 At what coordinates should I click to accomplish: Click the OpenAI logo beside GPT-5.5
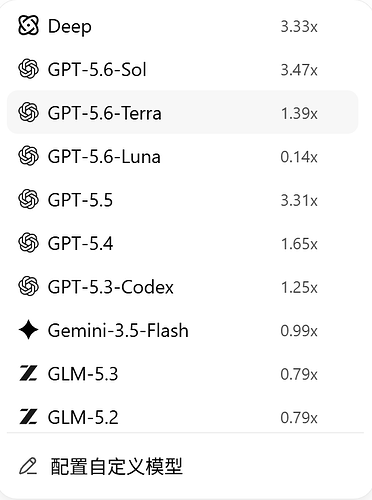point(28,199)
